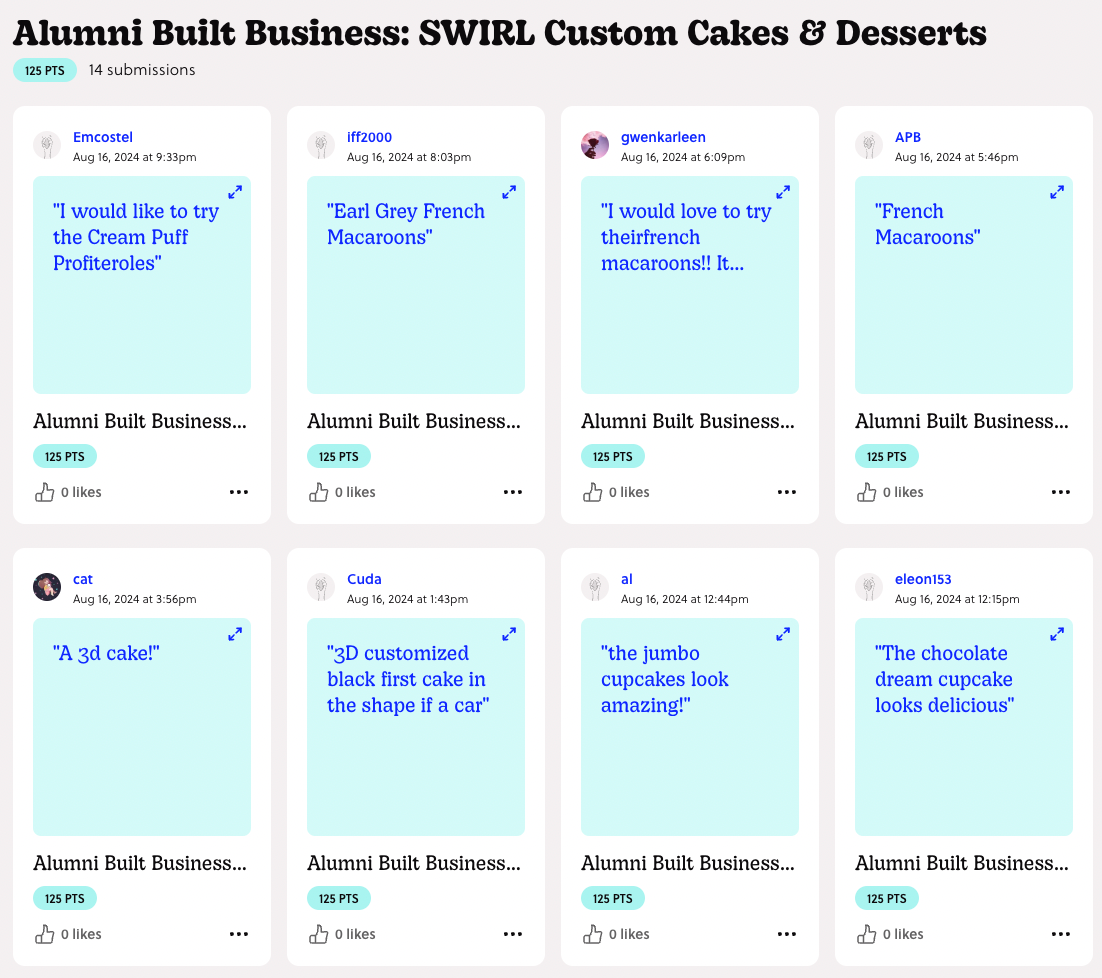Expand al's jumbo cupcakes submission

(782, 634)
